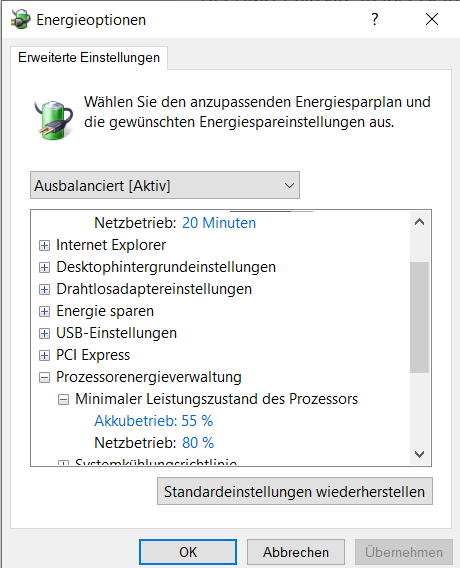Expand USB-Einstellungen plus box
This screenshot has width=460, height=568.
pos(44,334)
